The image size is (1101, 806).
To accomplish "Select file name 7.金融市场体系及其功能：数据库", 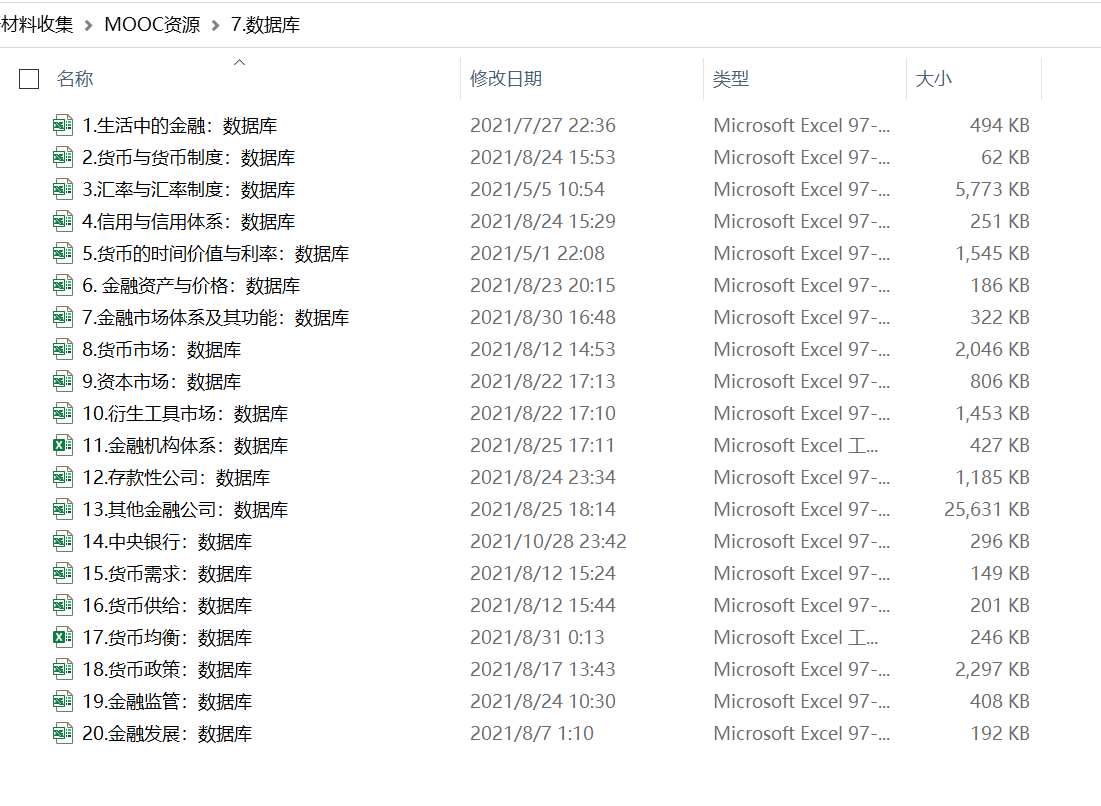I will click(x=216, y=317).
